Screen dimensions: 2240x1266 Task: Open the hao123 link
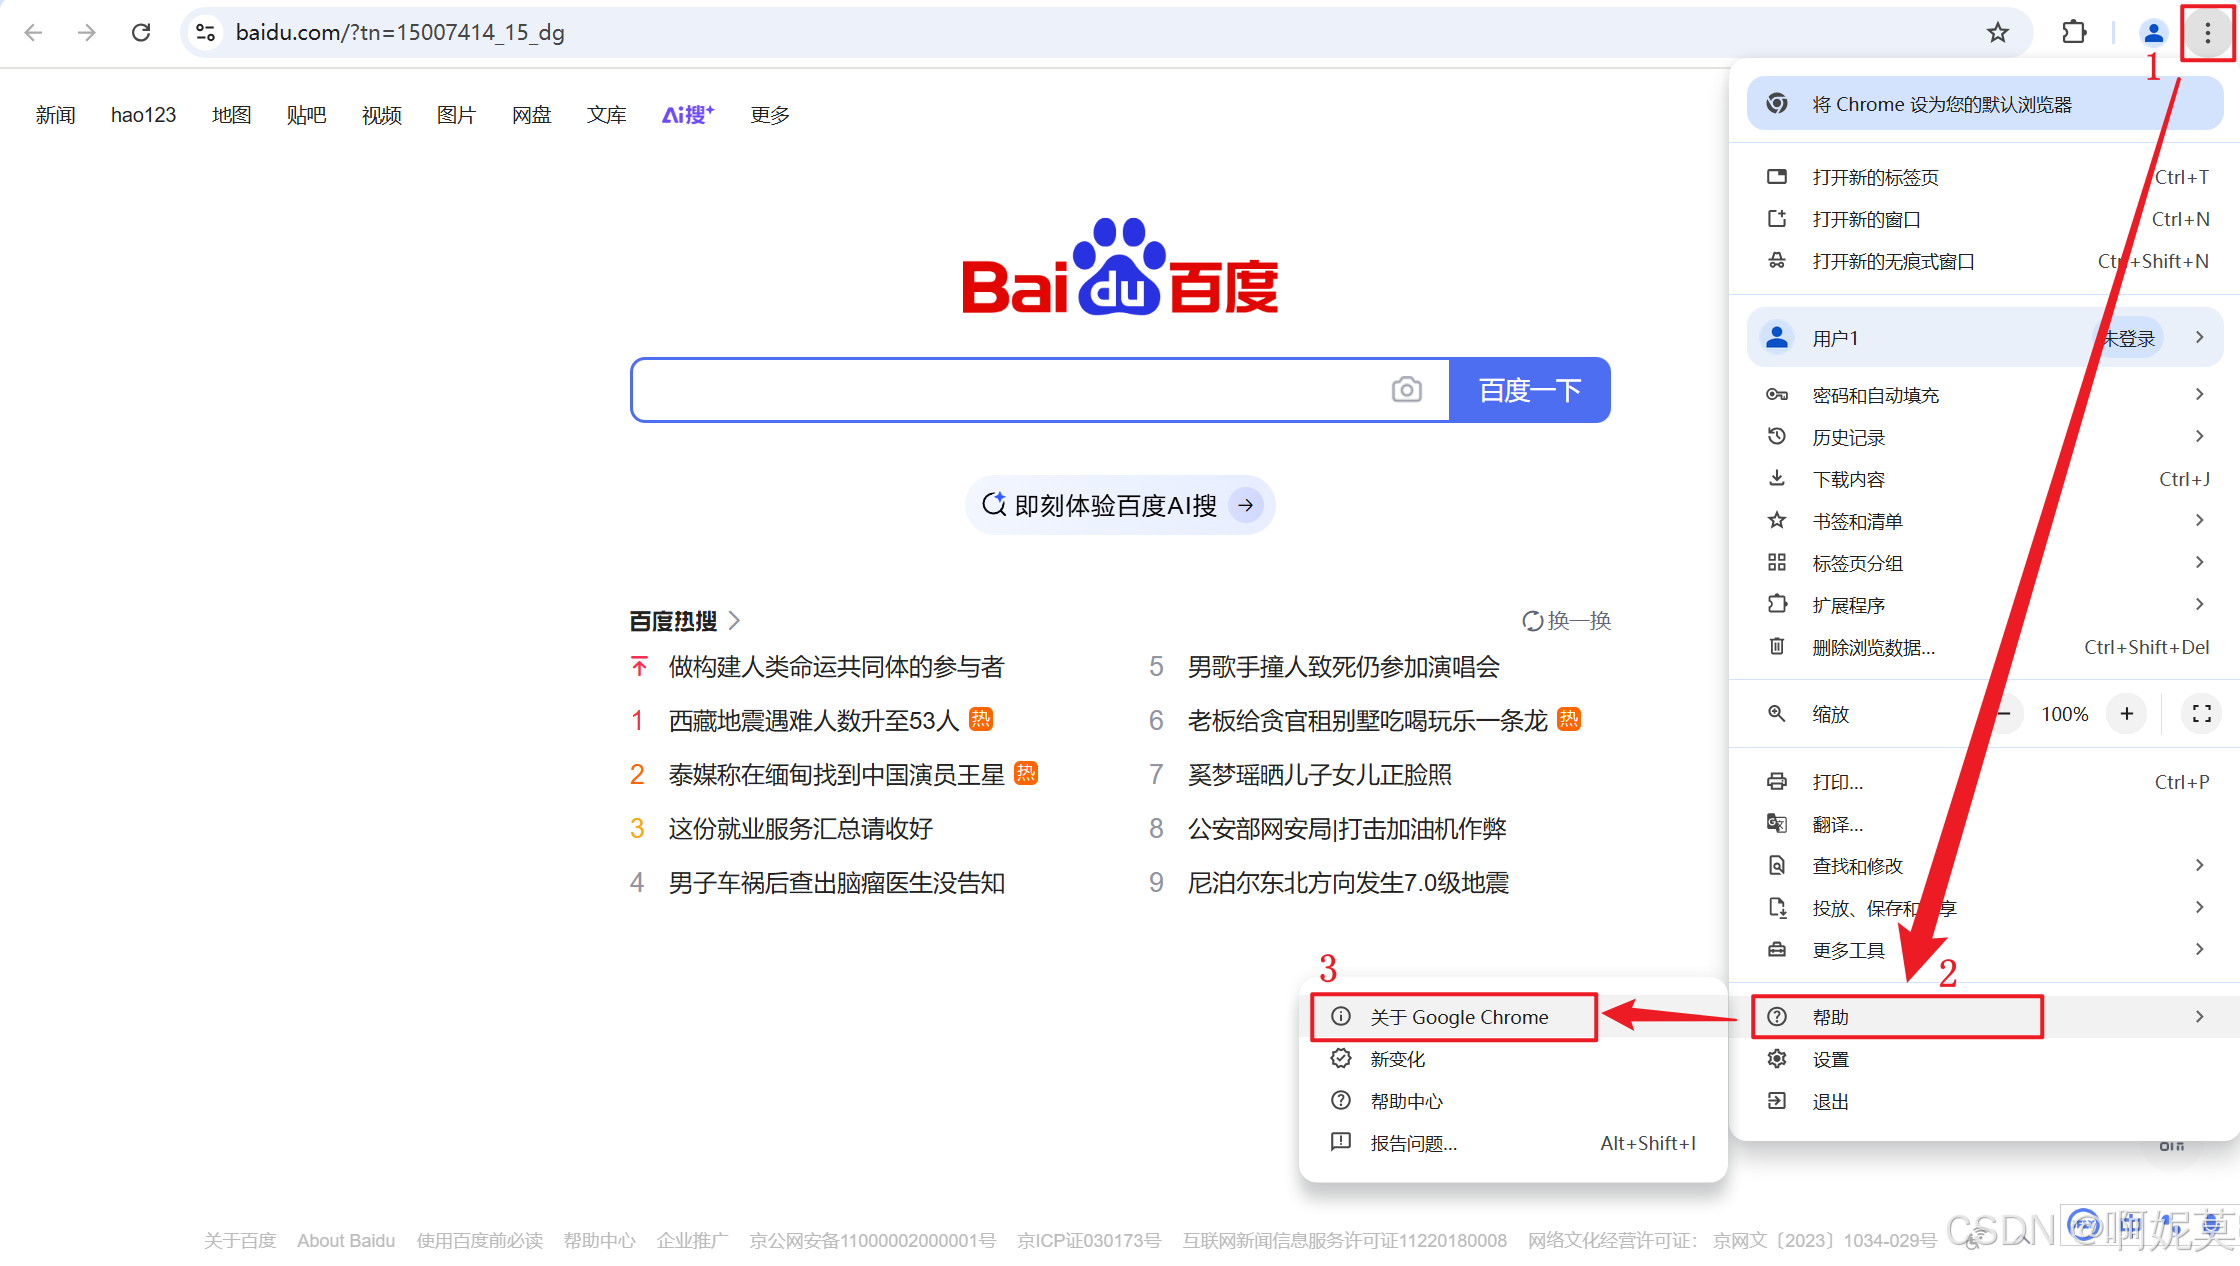(143, 115)
